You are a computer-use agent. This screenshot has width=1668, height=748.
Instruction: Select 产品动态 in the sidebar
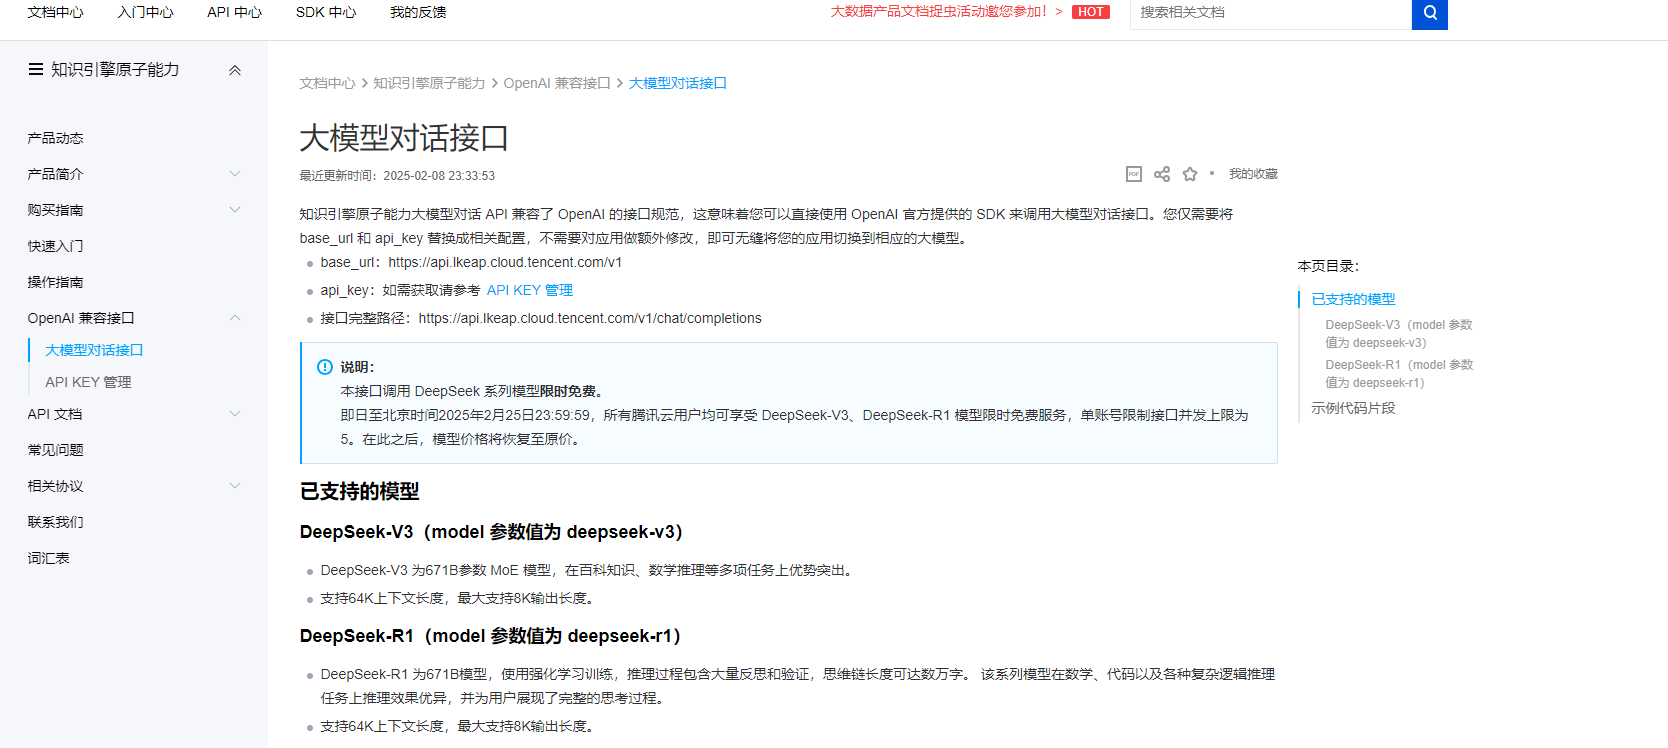pyautogui.click(x=55, y=138)
